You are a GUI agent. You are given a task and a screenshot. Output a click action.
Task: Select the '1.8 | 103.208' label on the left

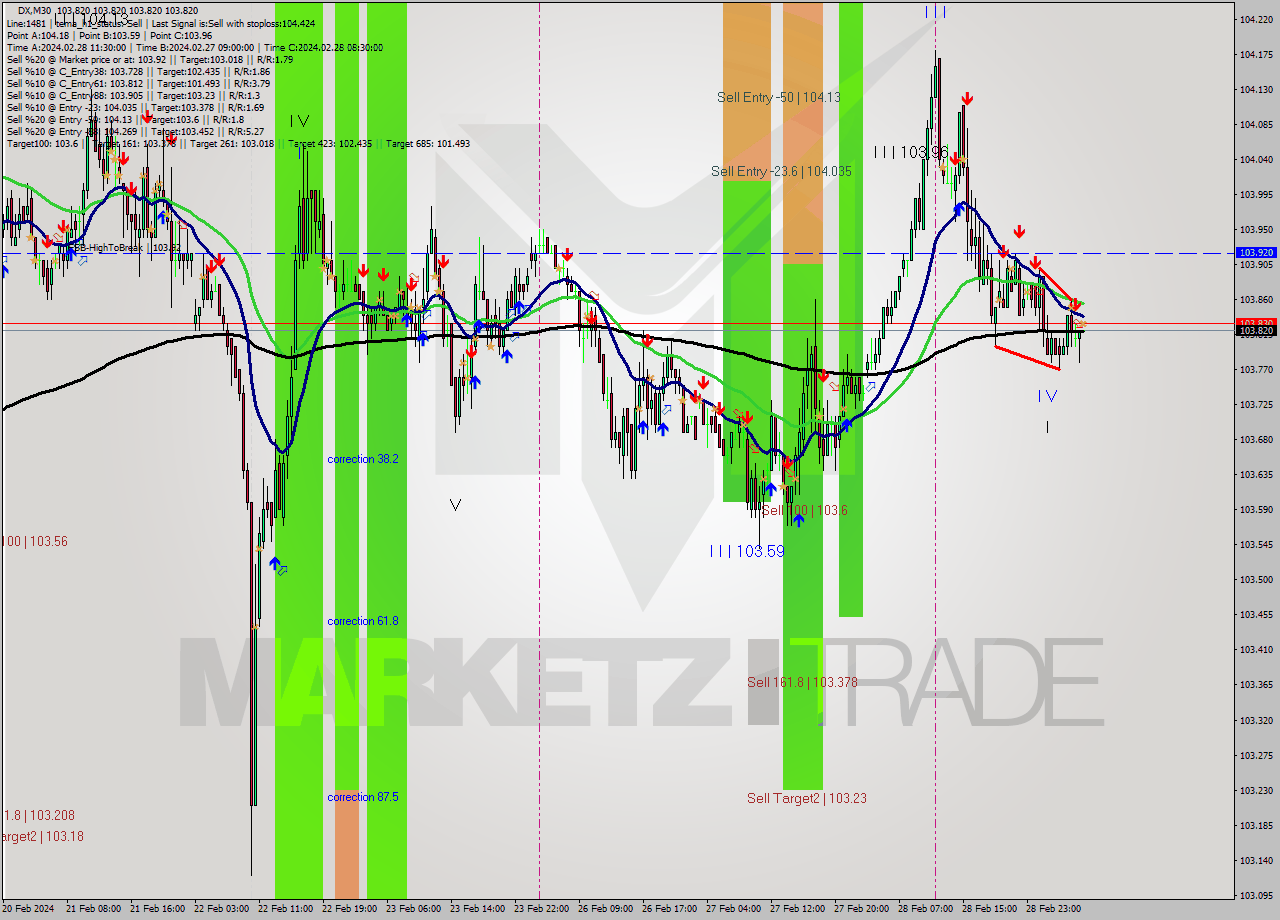coord(37,815)
